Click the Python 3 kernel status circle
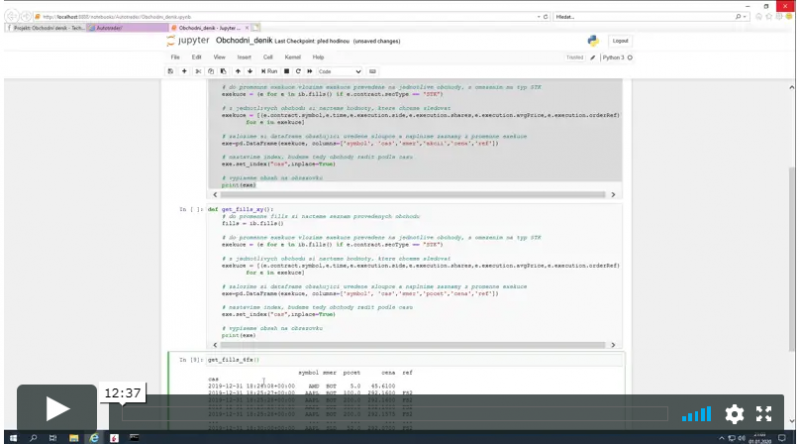Image resolution: width=800 pixels, height=444 pixels. click(x=630, y=58)
